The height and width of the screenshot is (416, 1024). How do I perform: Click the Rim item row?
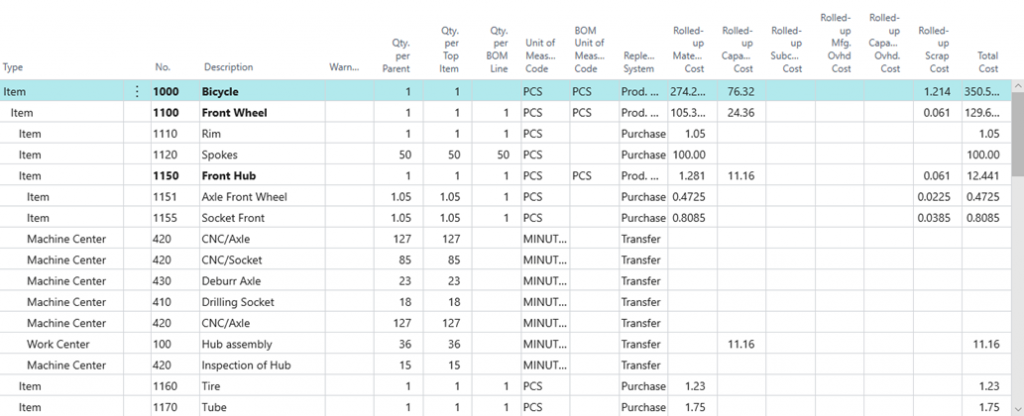(x=213, y=134)
